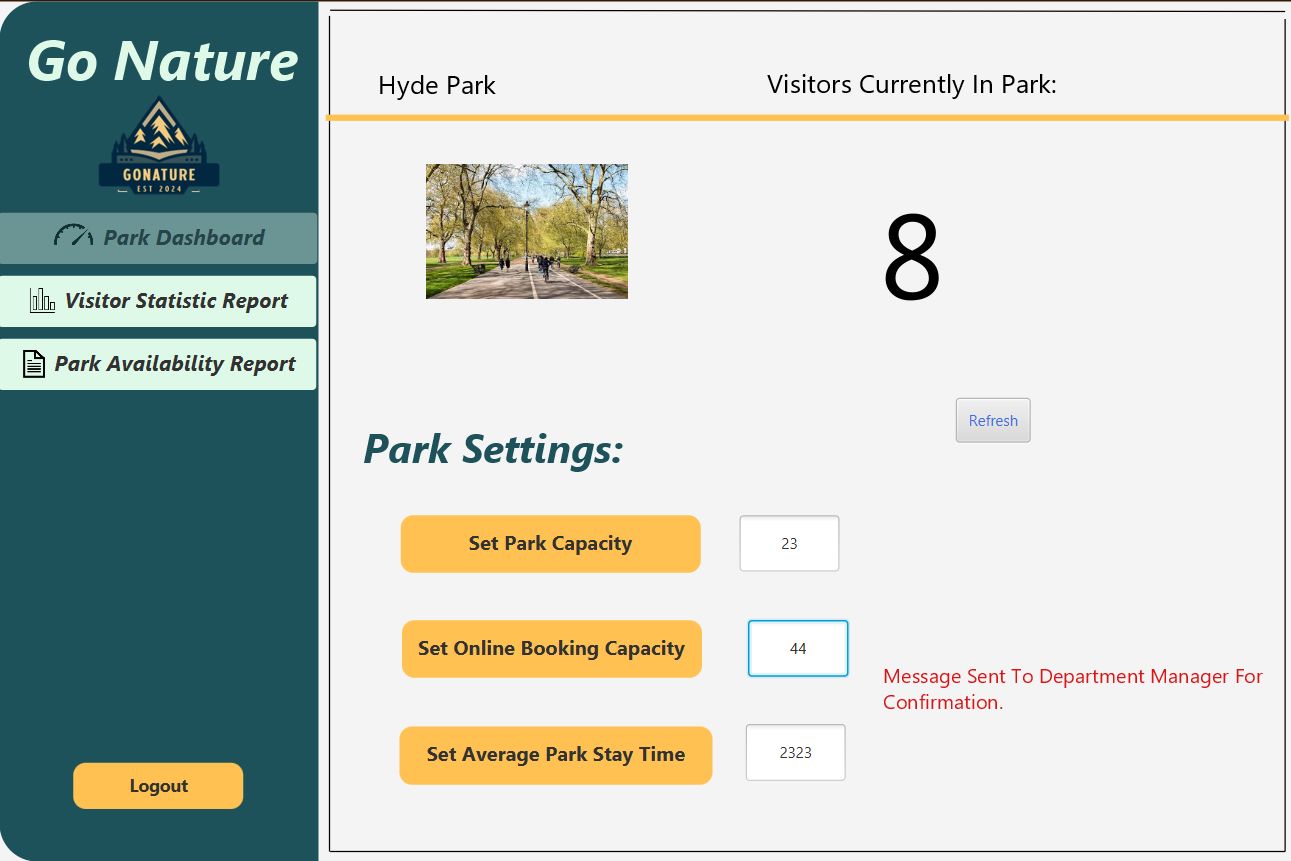Click the Go Nature title text
The height and width of the screenshot is (861, 1291).
[x=162, y=60]
